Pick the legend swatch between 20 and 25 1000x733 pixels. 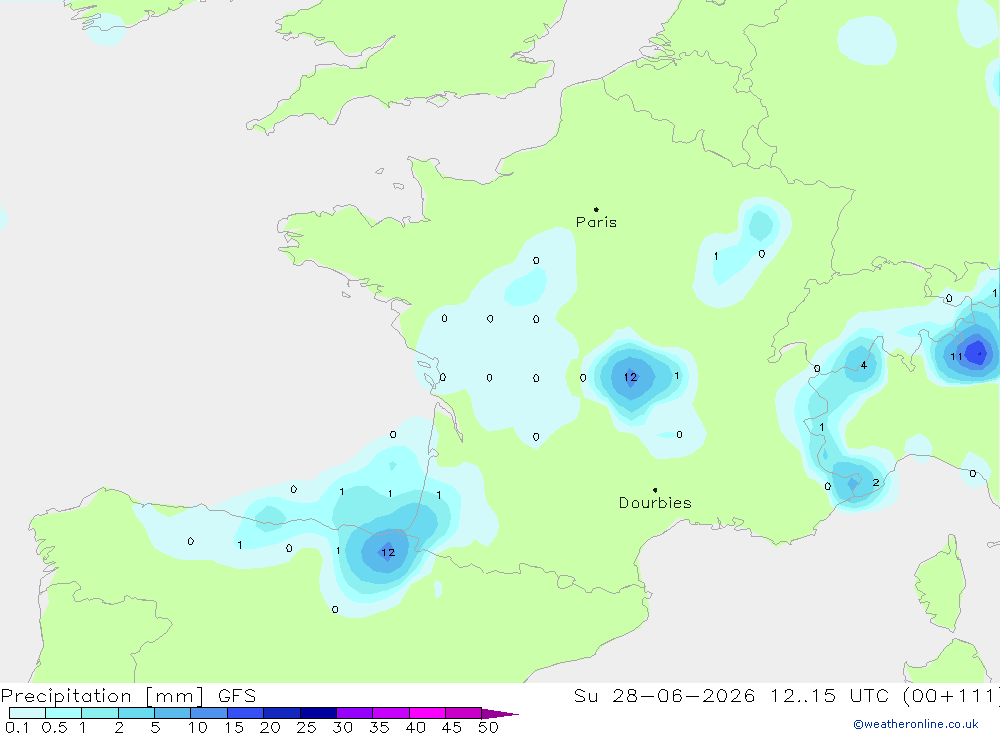[282, 713]
